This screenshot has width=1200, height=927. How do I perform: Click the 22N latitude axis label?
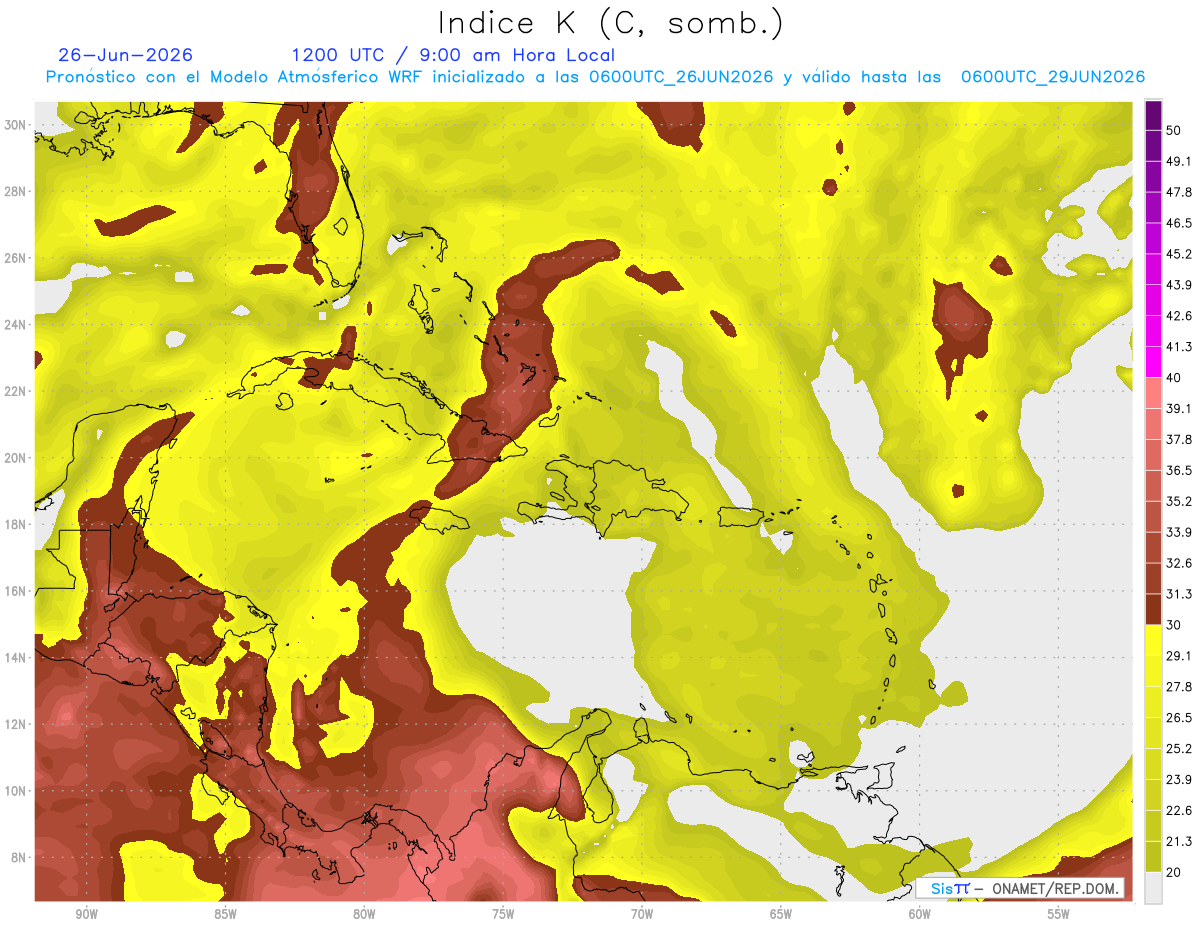pyautogui.click(x=16, y=391)
